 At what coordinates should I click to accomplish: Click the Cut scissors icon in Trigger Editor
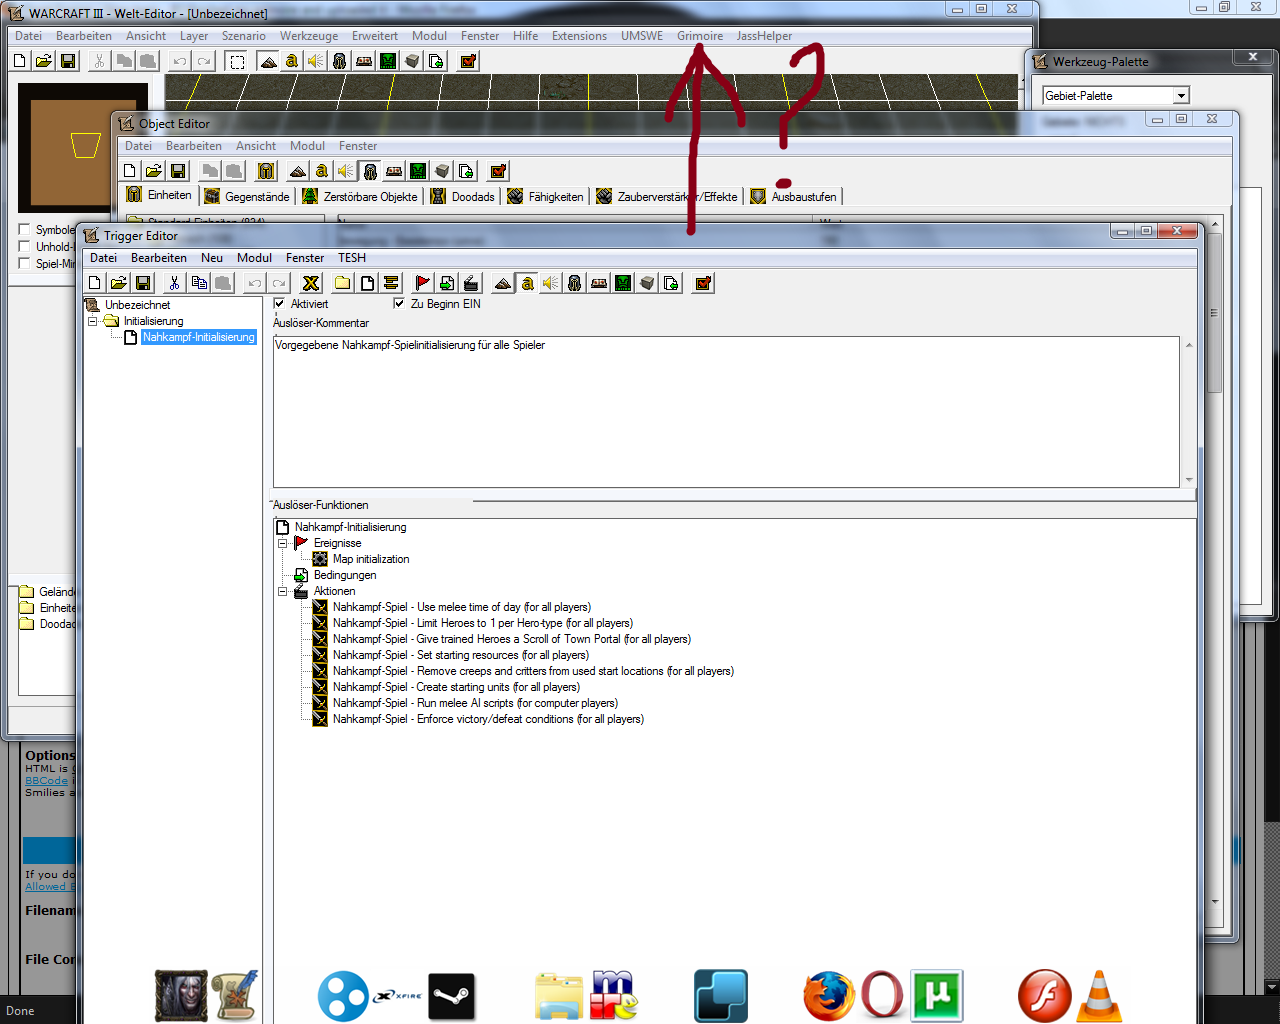coord(175,283)
